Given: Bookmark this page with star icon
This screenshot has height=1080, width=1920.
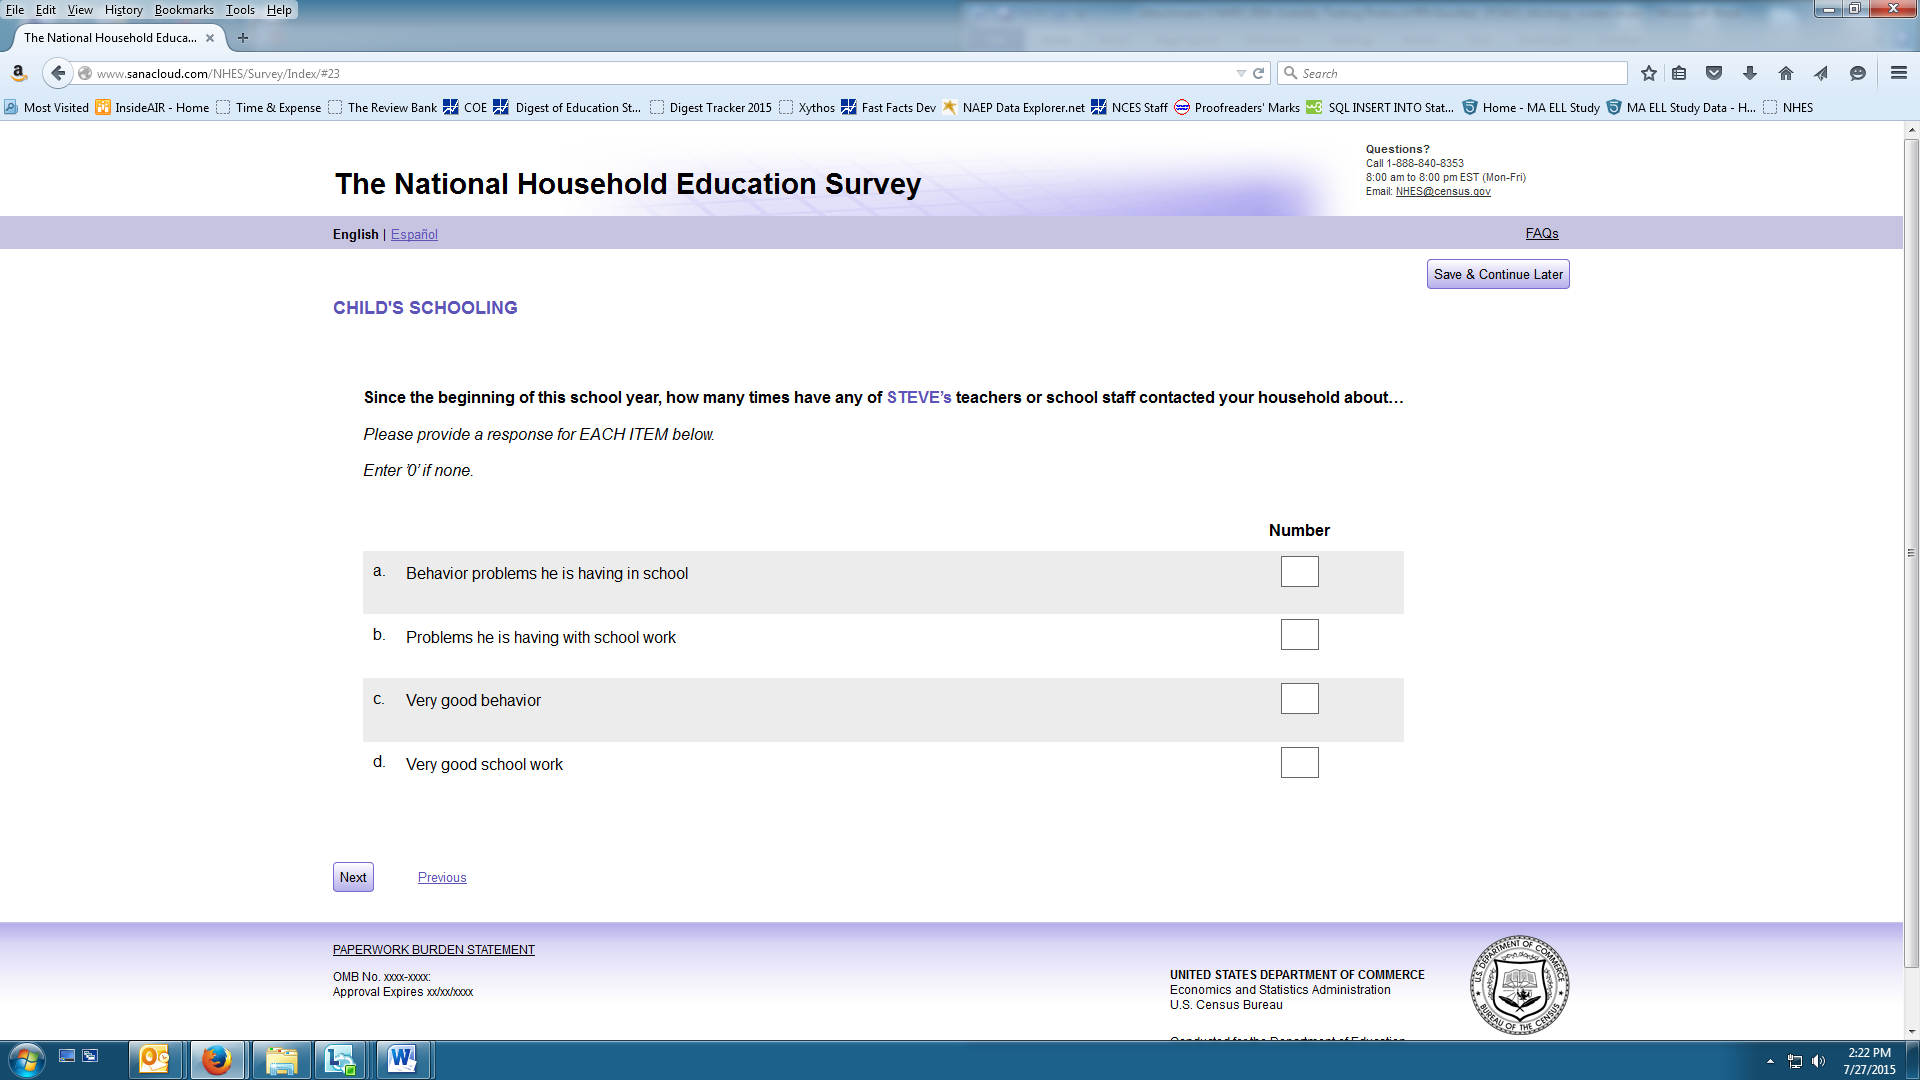Looking at the screenshot, I should point(1649,73).
